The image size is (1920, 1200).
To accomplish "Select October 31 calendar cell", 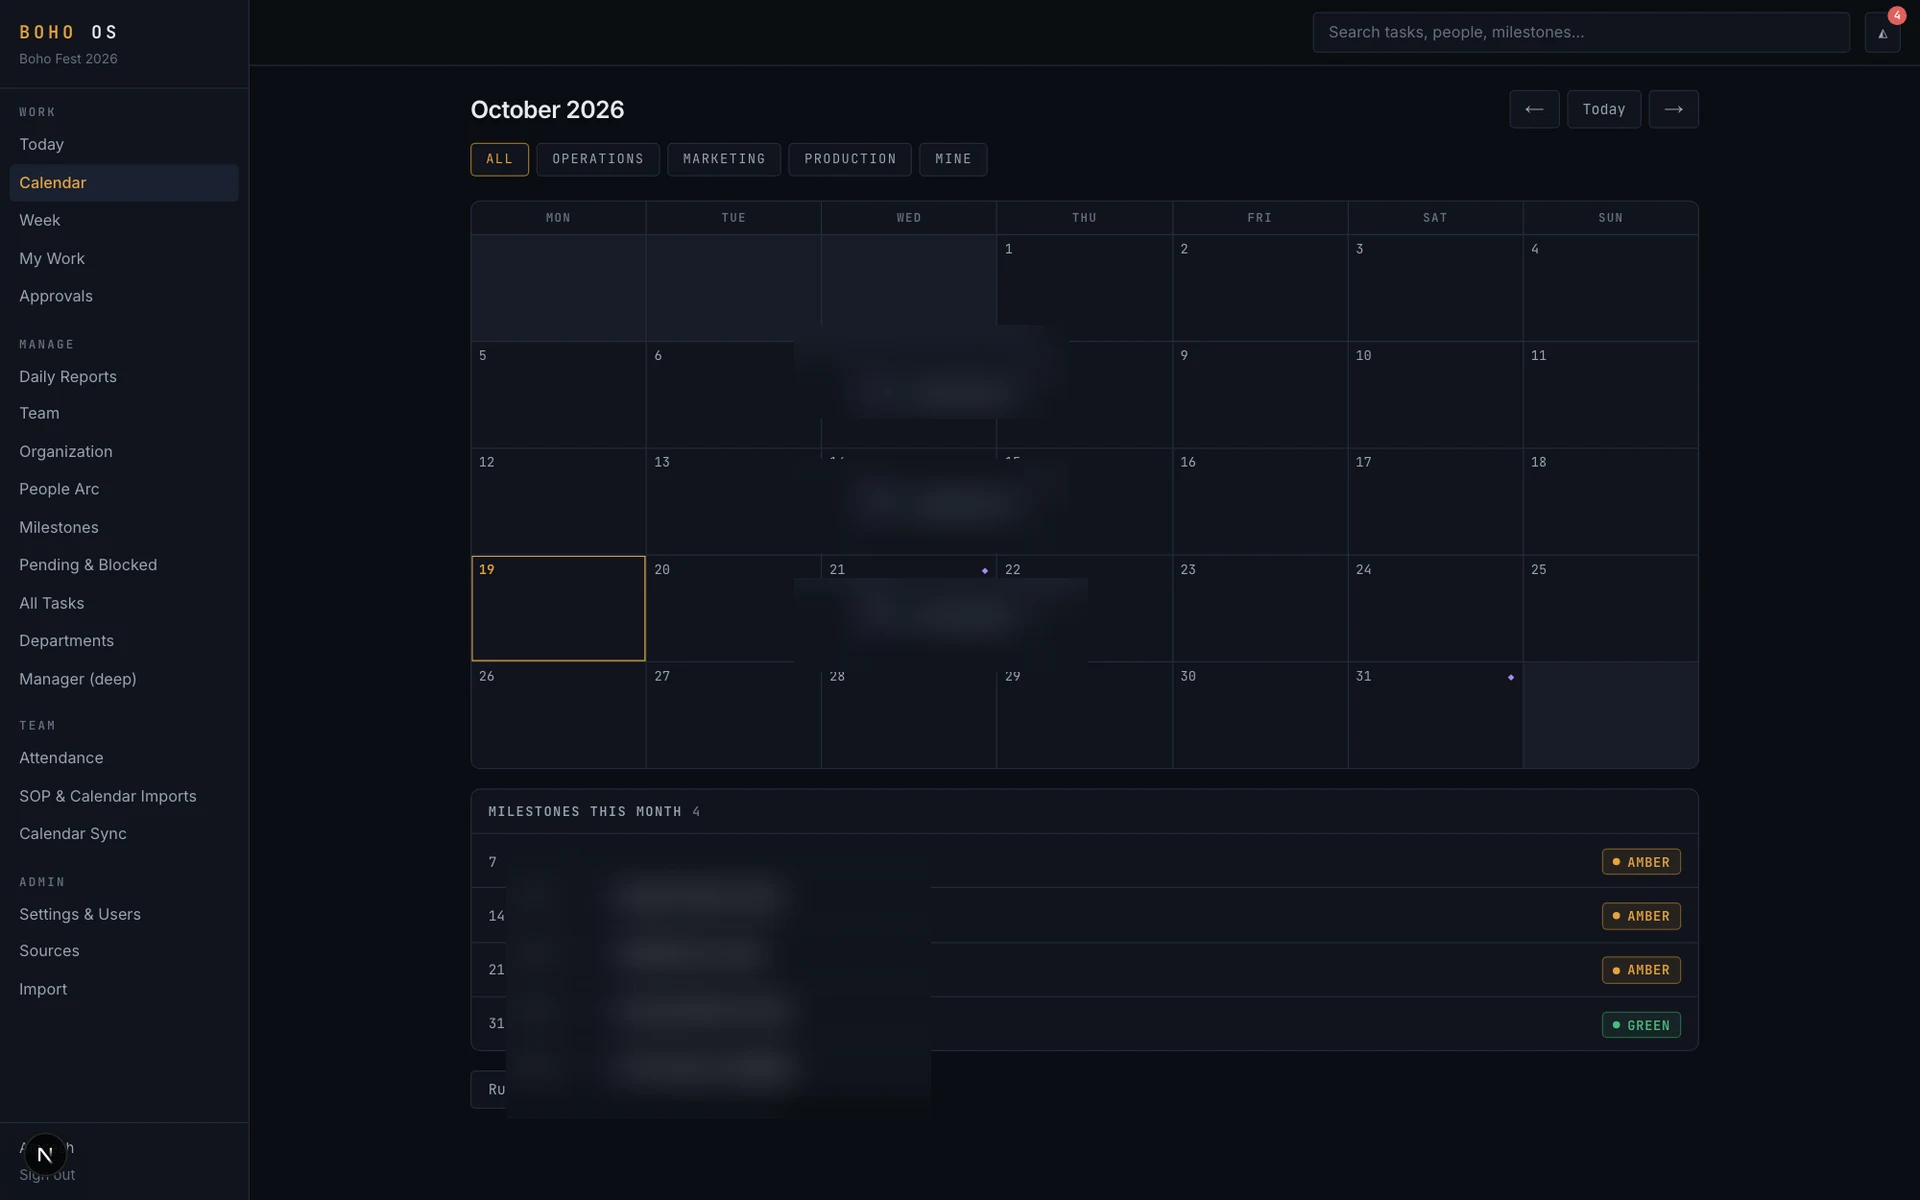I will coord(1435,715).
